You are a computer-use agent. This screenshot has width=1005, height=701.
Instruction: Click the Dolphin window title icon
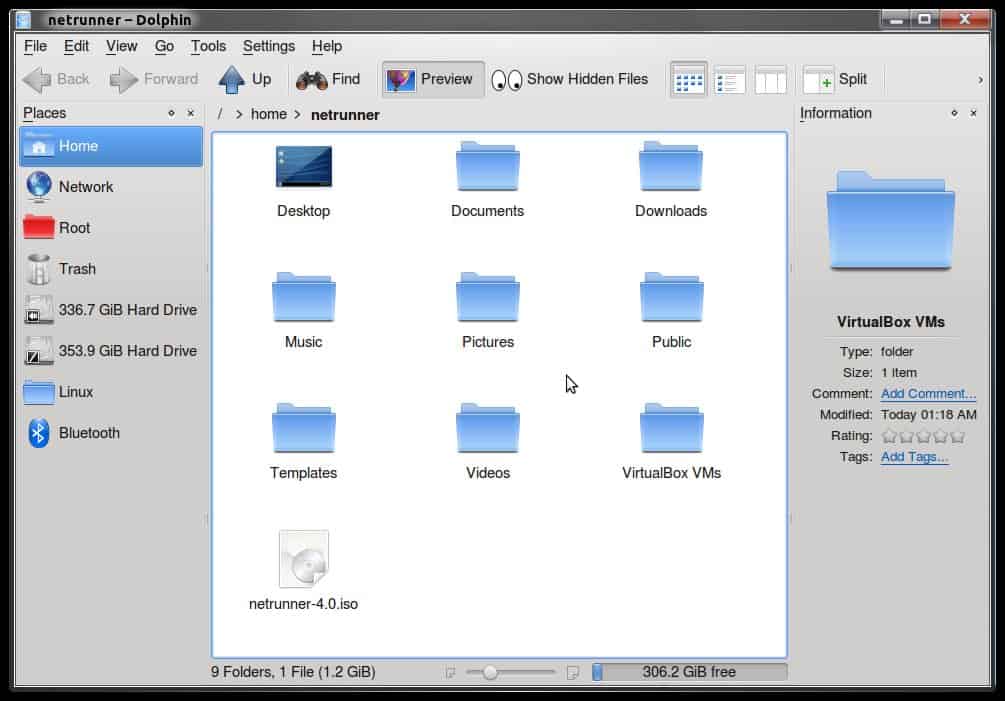pos(24,20)
